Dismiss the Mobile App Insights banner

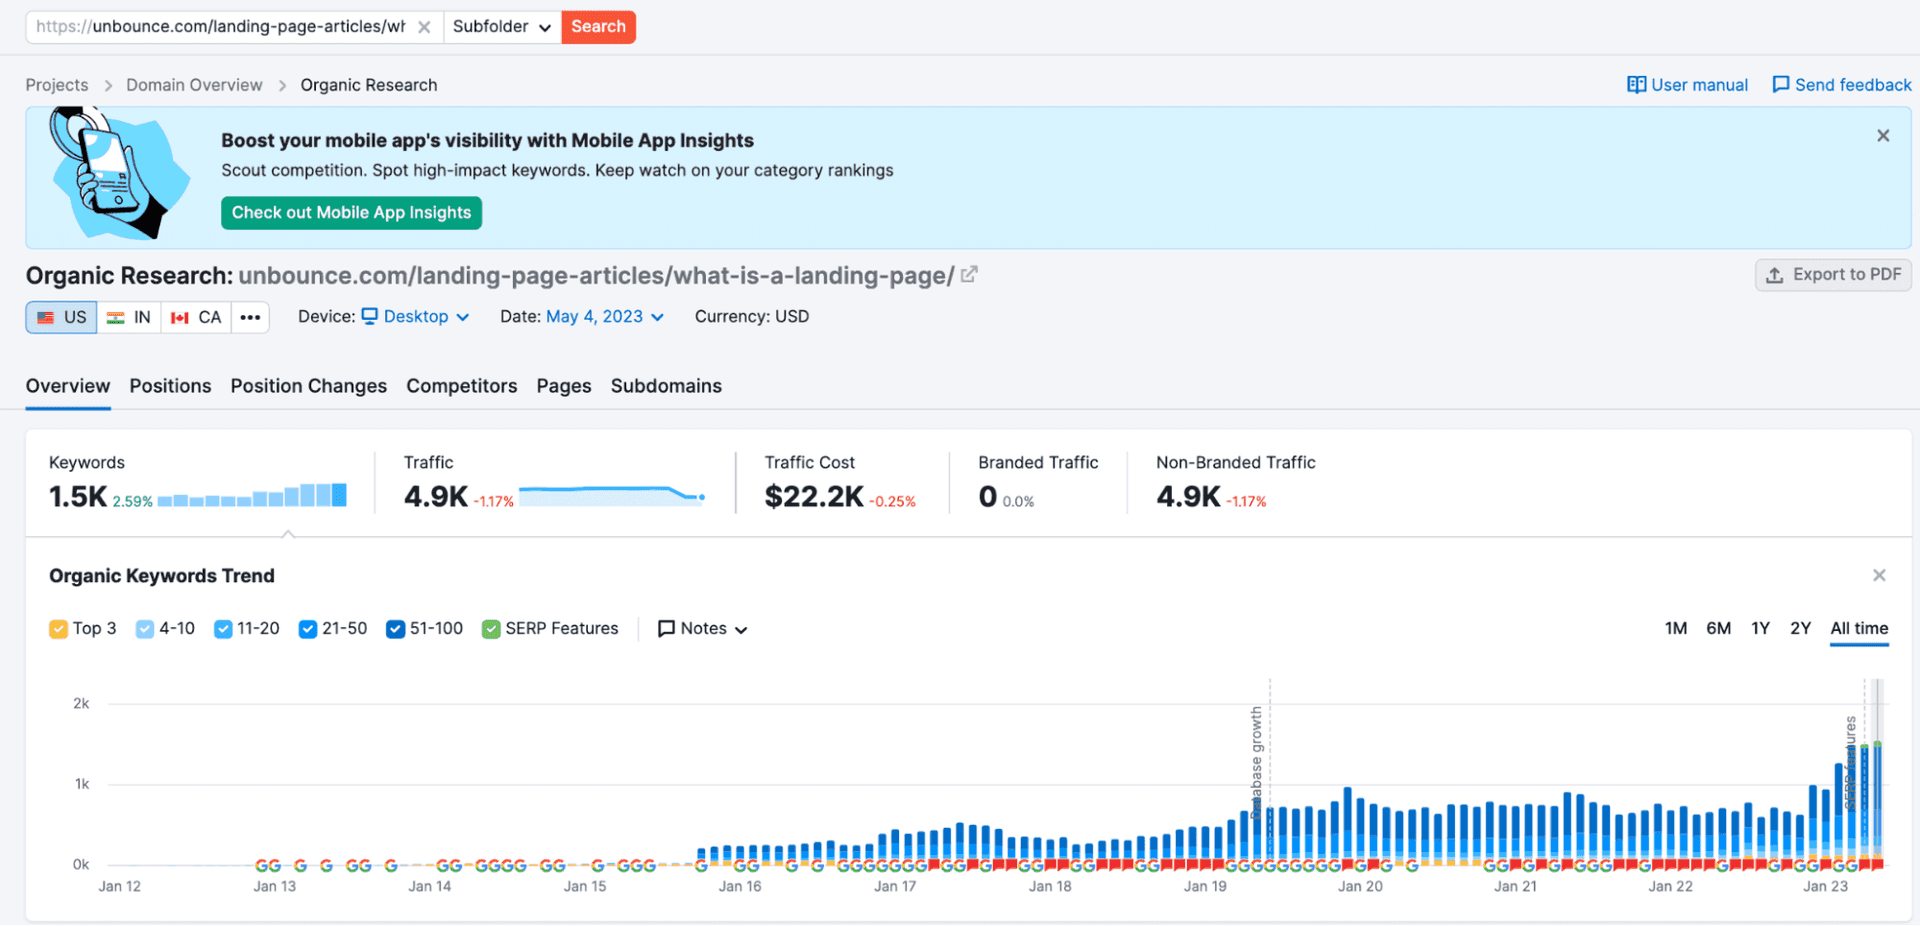pos(1883,136)
